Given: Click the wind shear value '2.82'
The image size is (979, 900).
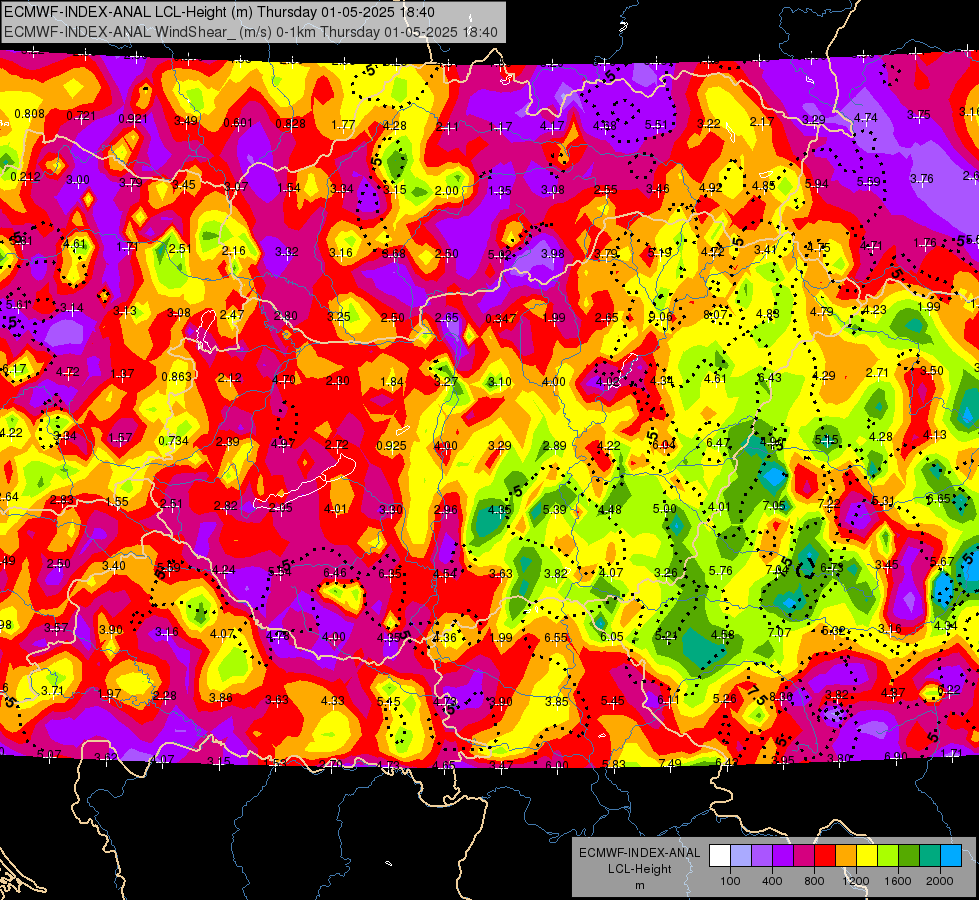Looking at the screenshot, I should (x=225, y=506).
